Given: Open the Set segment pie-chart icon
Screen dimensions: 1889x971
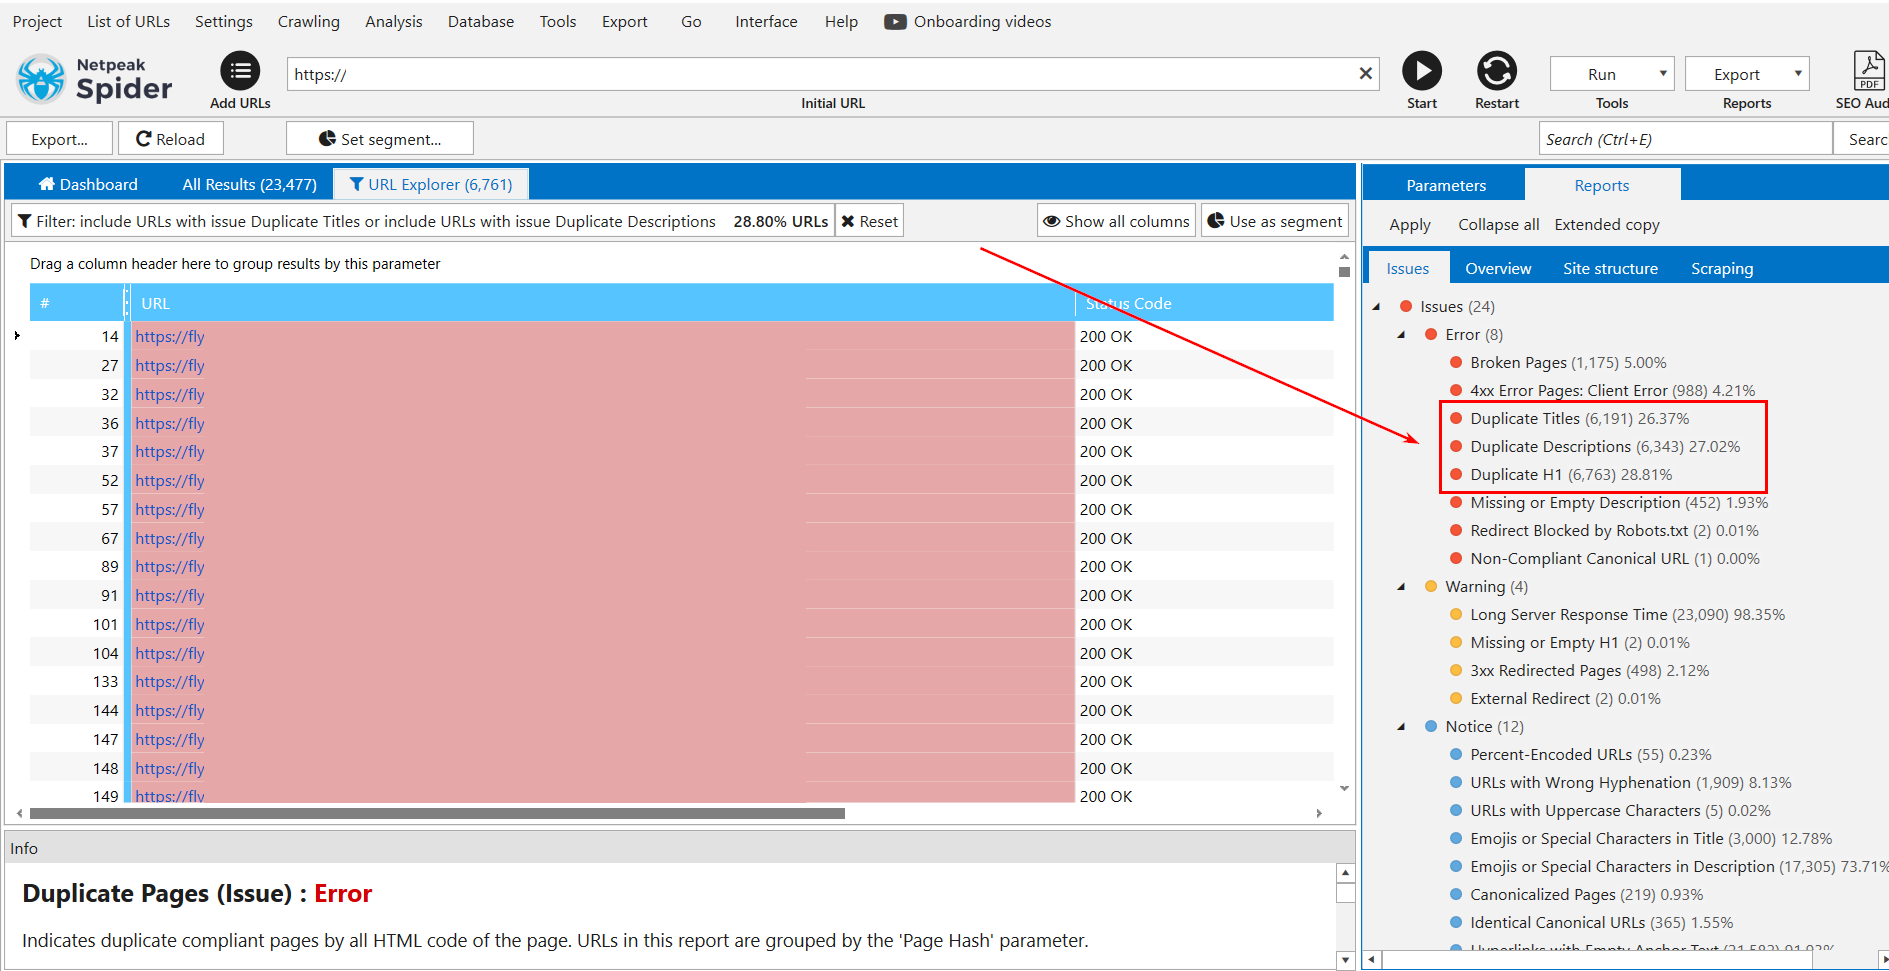Looking at the screenshot, I should 327,137.
